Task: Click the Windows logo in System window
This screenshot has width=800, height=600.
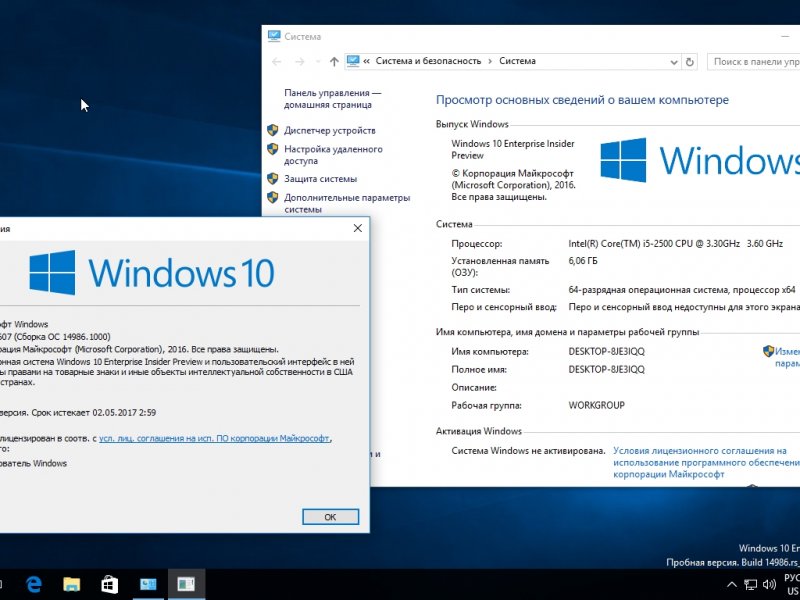Action: pyautogui.click(x=700, y=160)
